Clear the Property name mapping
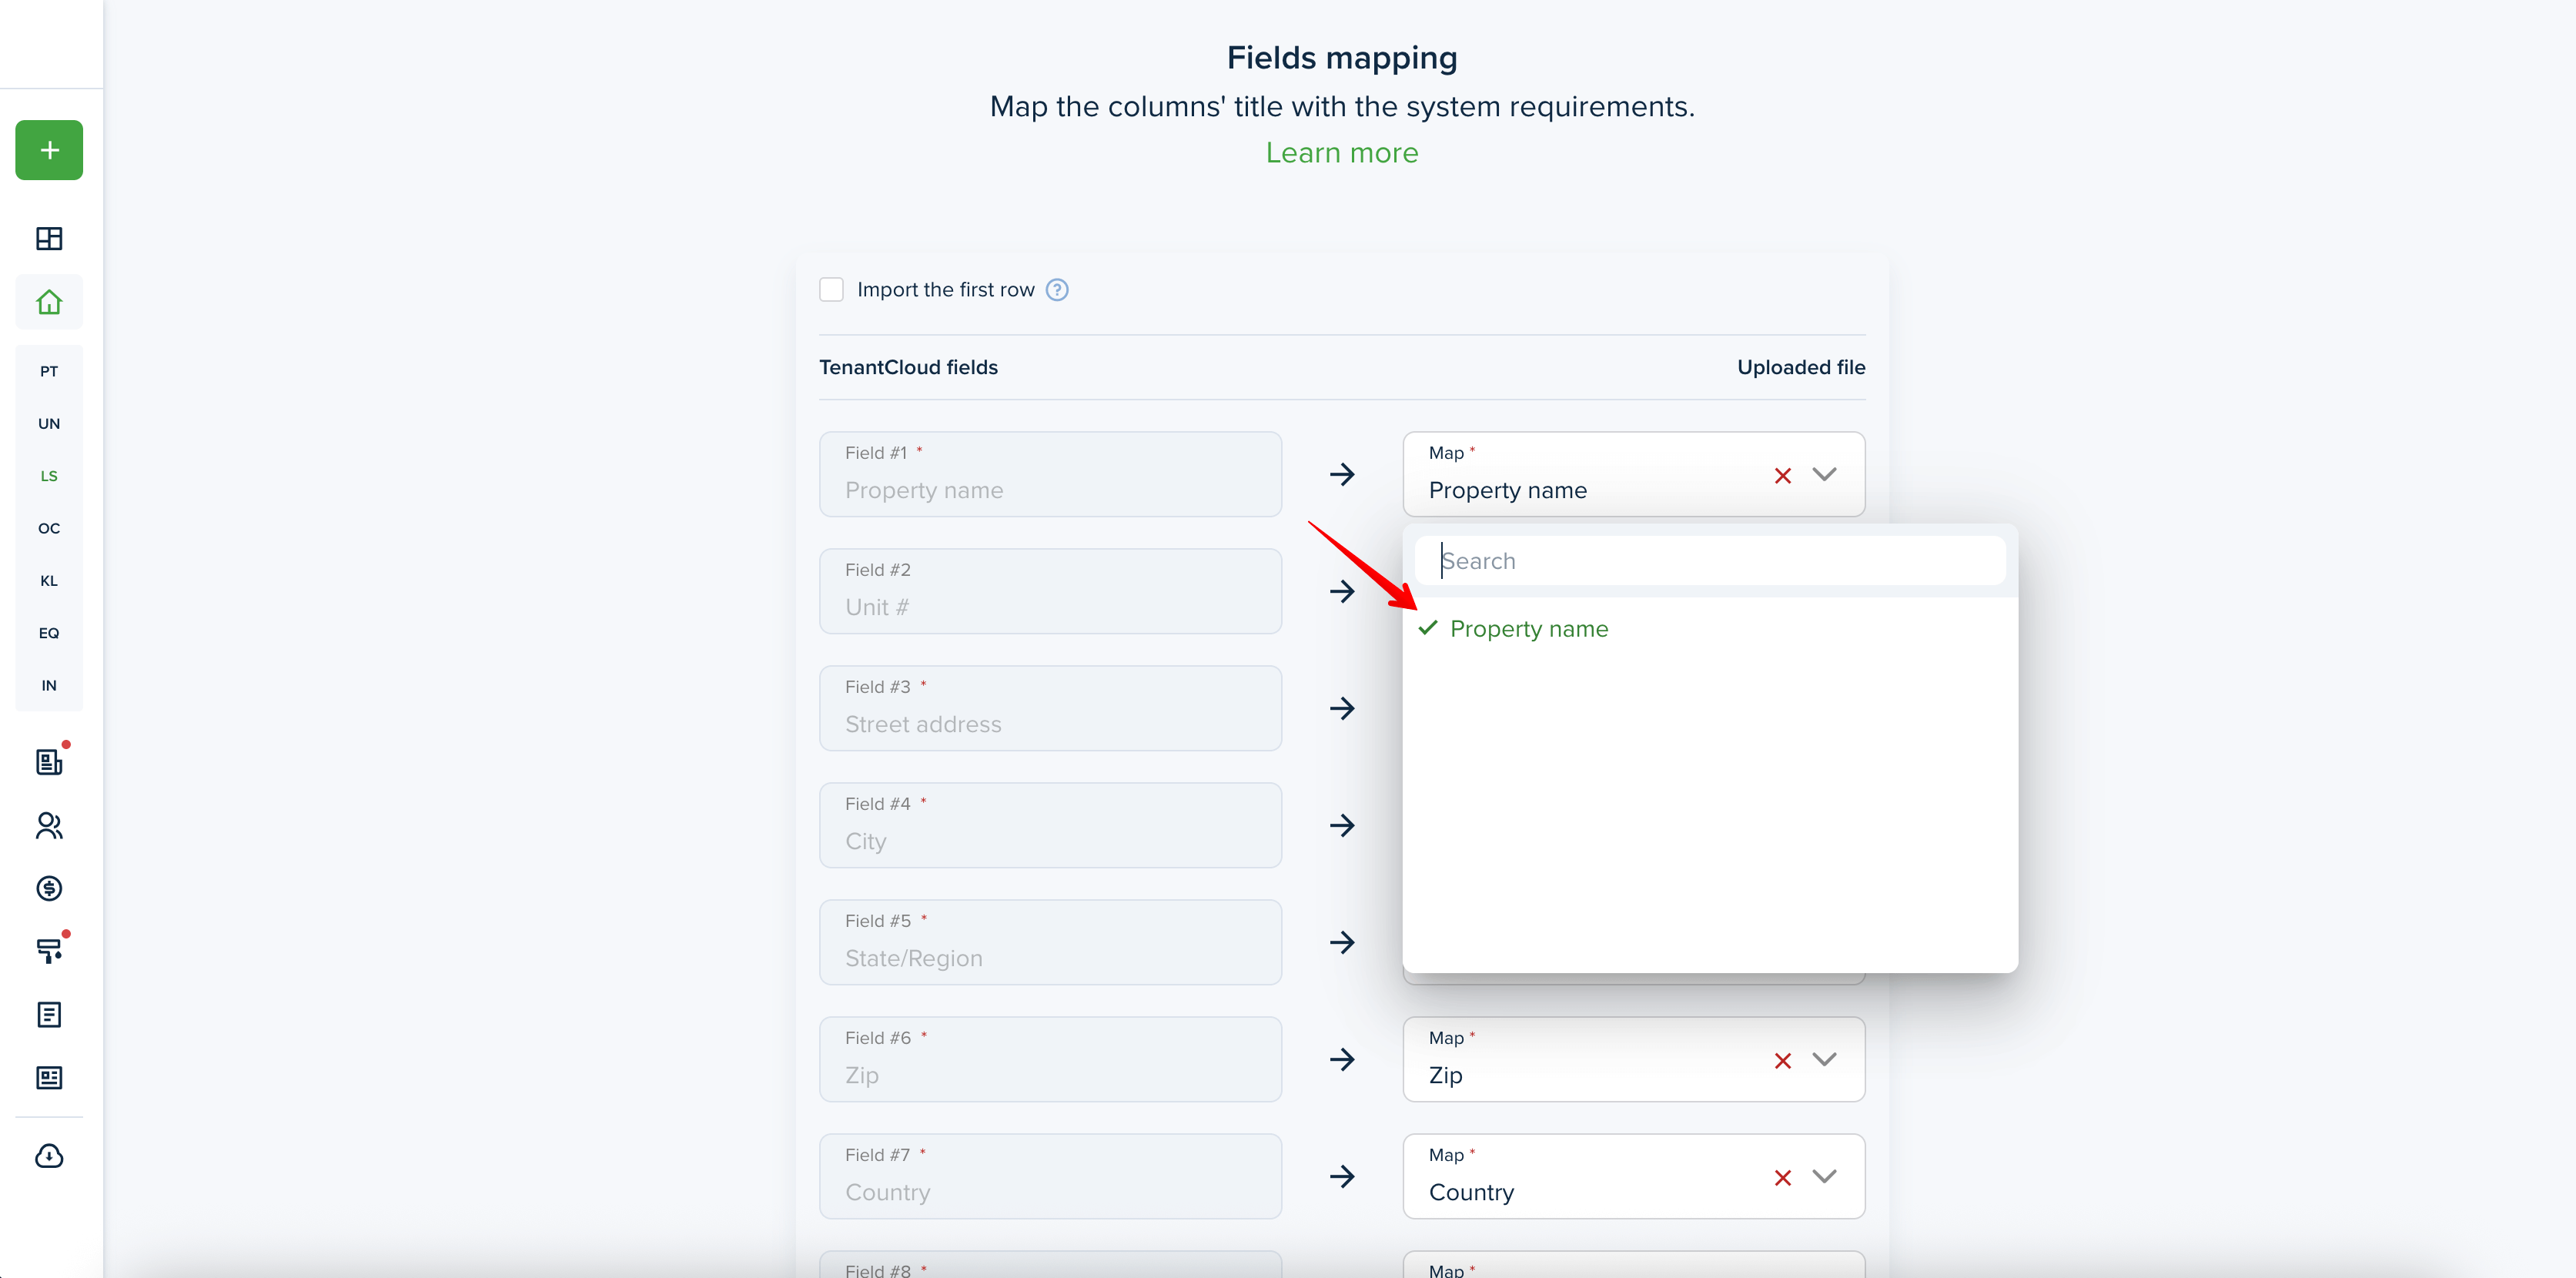This screenshot has width=2576, height=1278. pyautogui.click(x=1782, y=476)
